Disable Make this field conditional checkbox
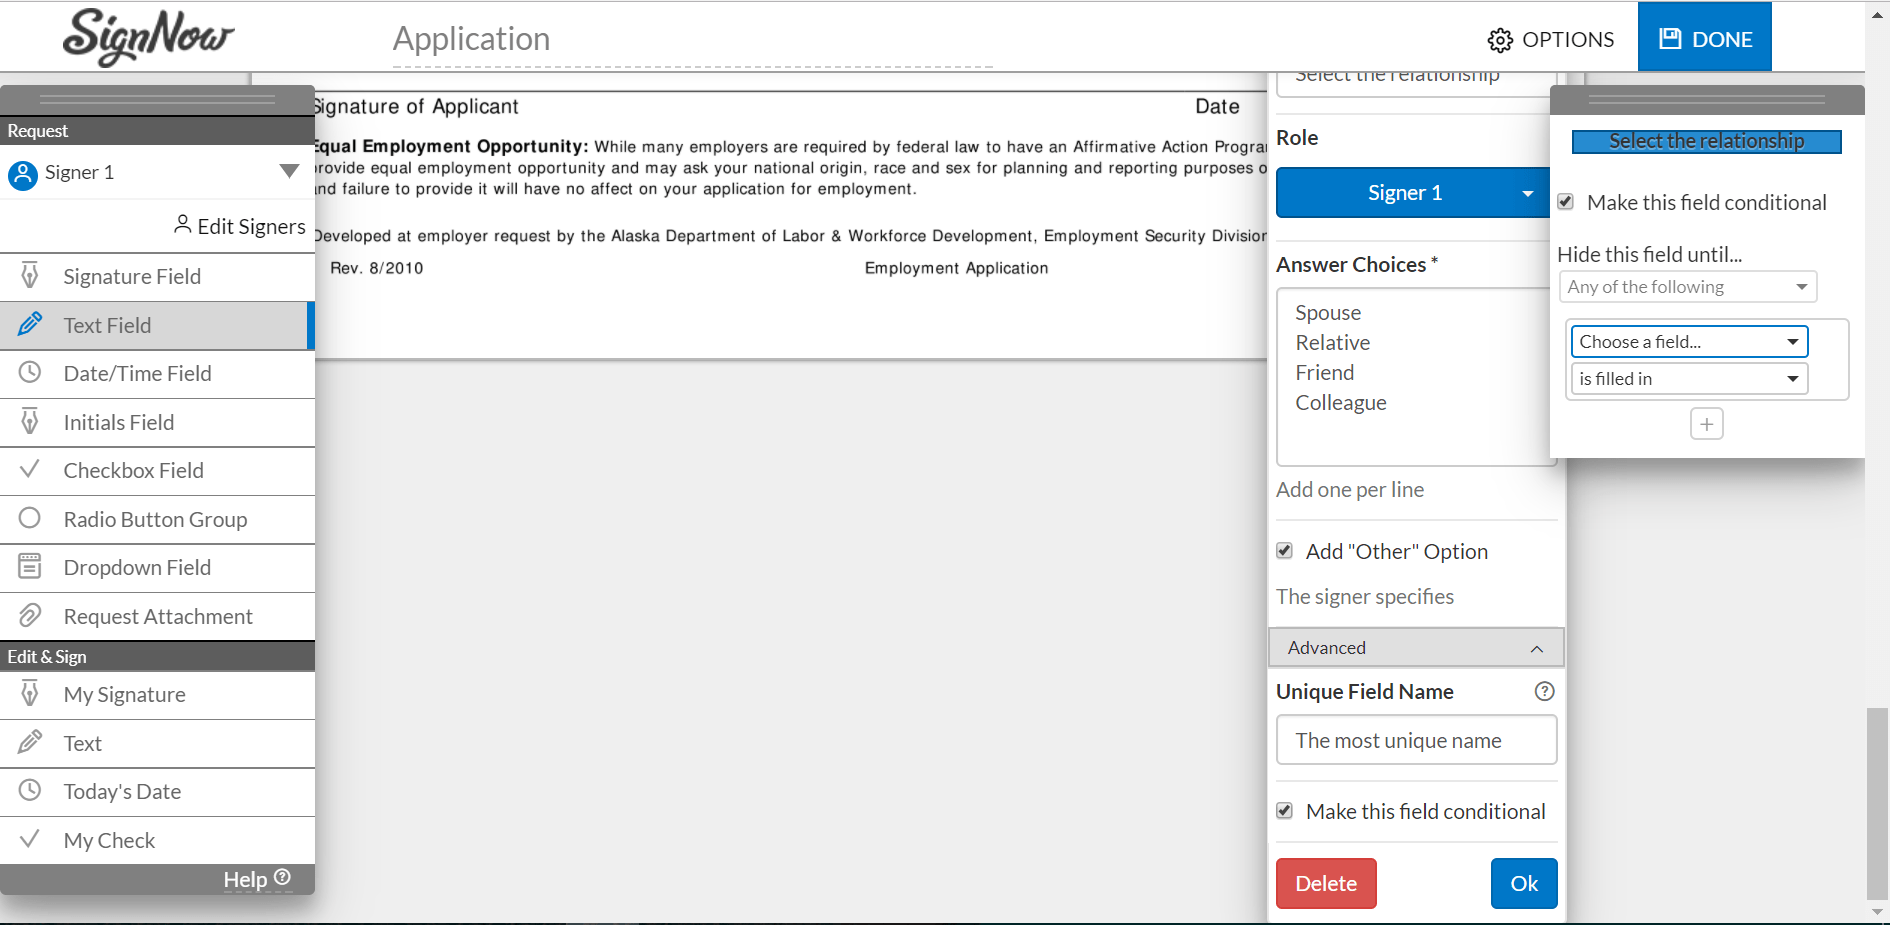Viewport: 1893px width, 925px height. point(1284,810)
